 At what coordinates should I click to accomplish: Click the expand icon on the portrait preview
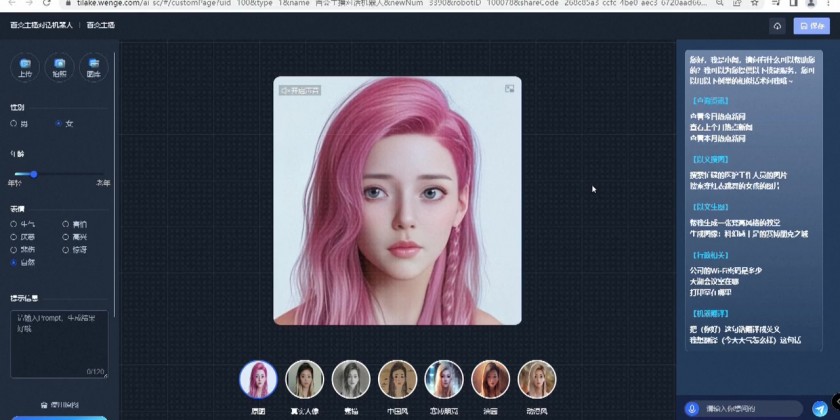509,89
